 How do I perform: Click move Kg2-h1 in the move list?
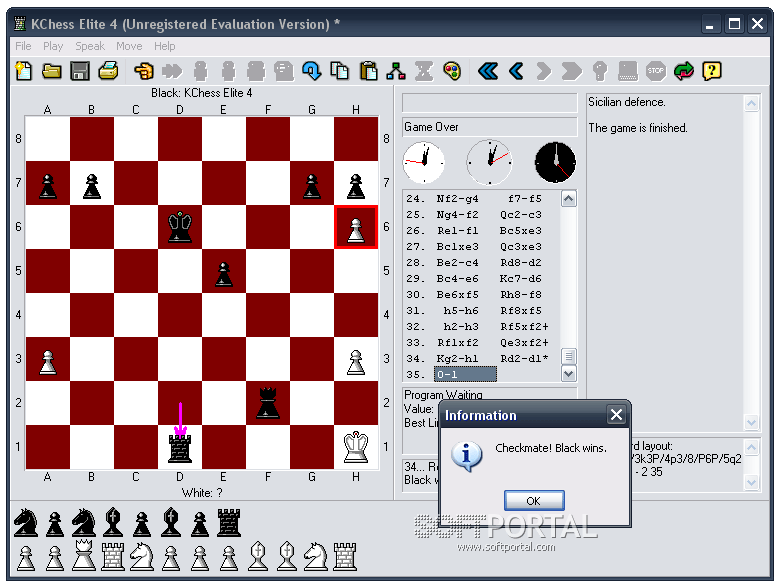(x=457, y=358)
